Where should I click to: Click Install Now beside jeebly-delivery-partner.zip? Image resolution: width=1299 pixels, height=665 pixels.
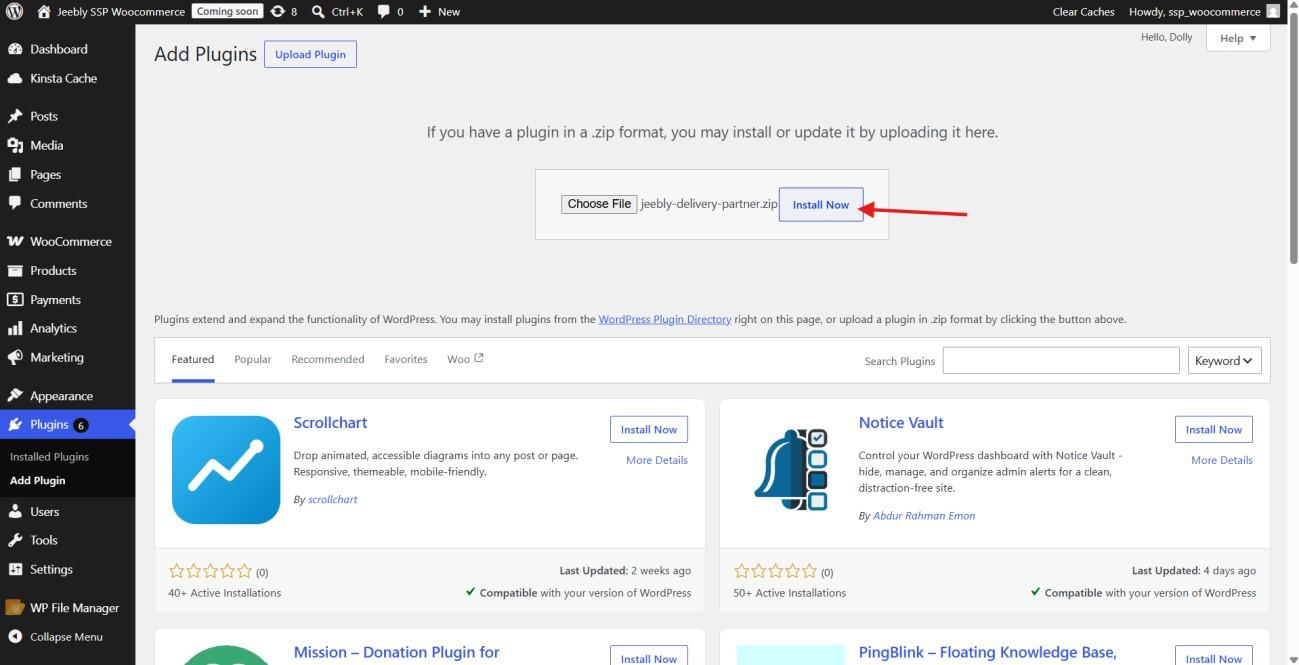[821, 204]
